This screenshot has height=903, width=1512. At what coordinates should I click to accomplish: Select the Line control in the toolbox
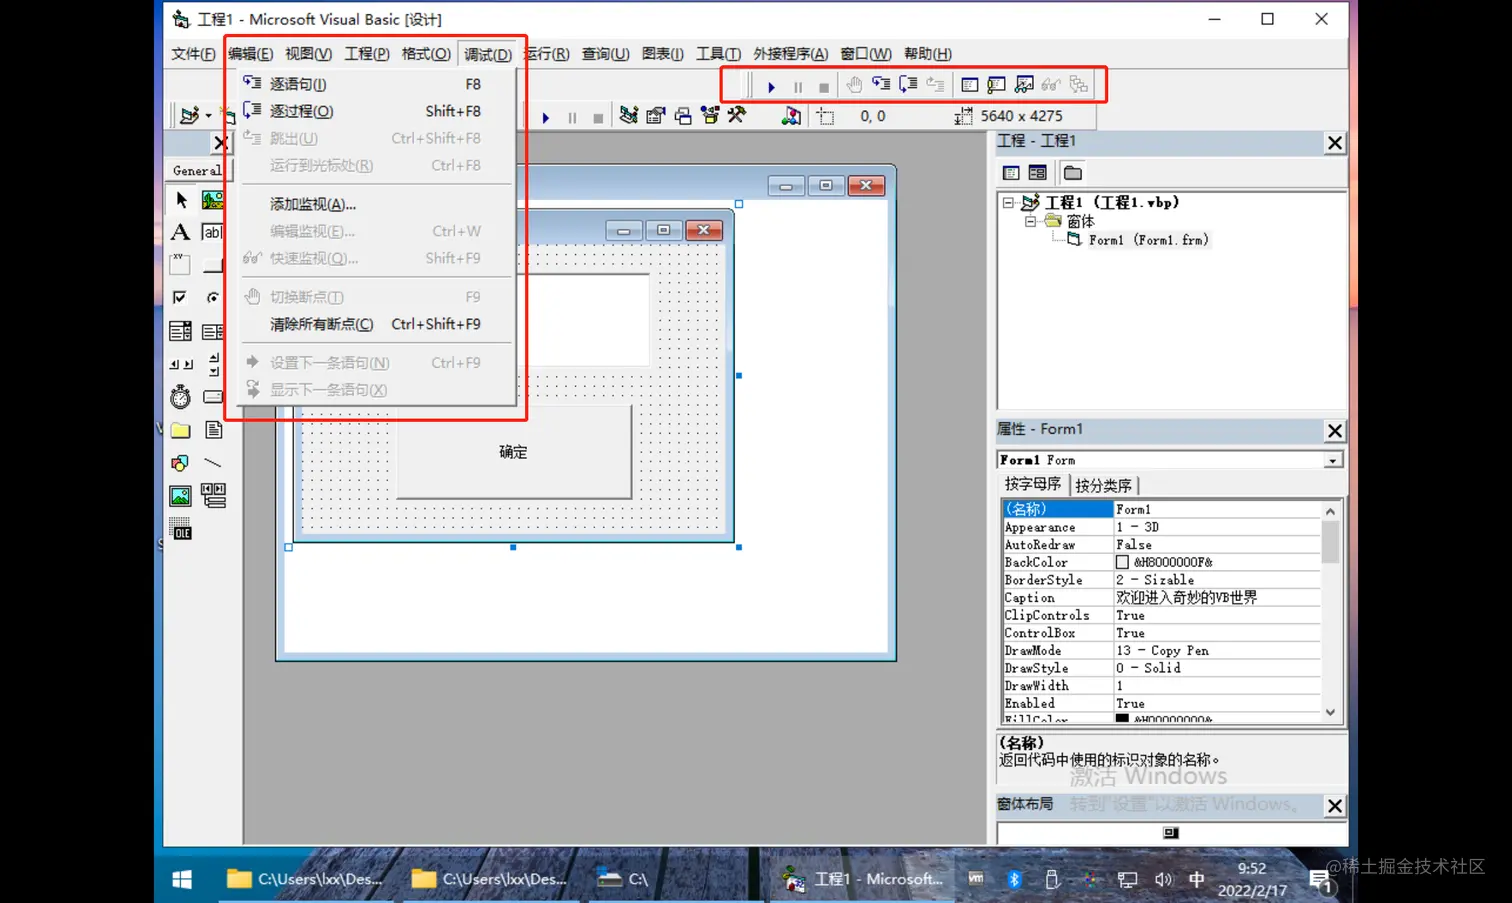click(212, 463)
